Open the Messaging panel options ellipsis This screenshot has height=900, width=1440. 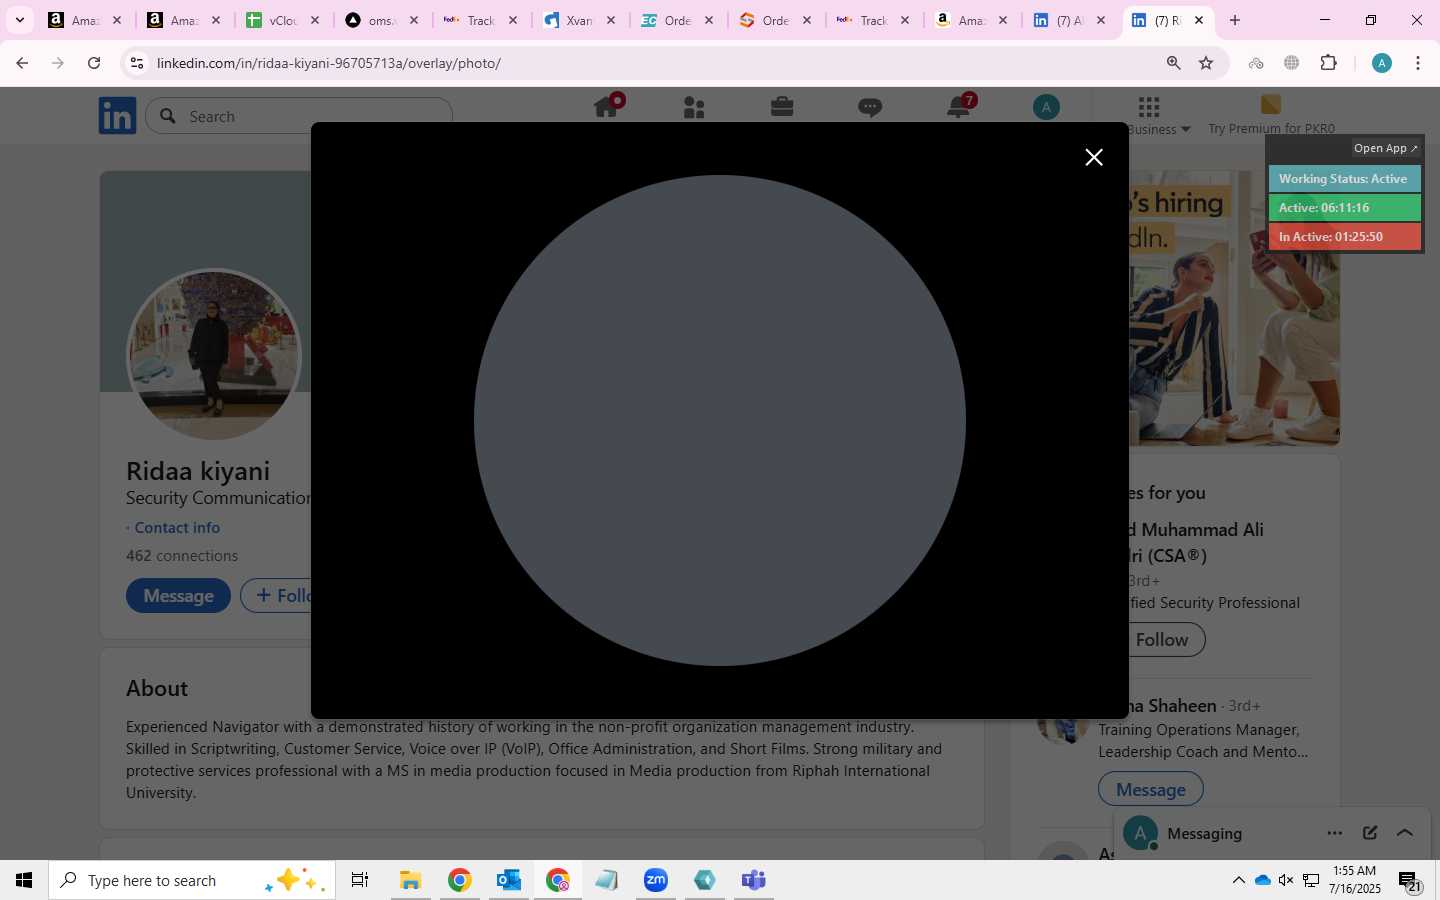pos(1335,833)
